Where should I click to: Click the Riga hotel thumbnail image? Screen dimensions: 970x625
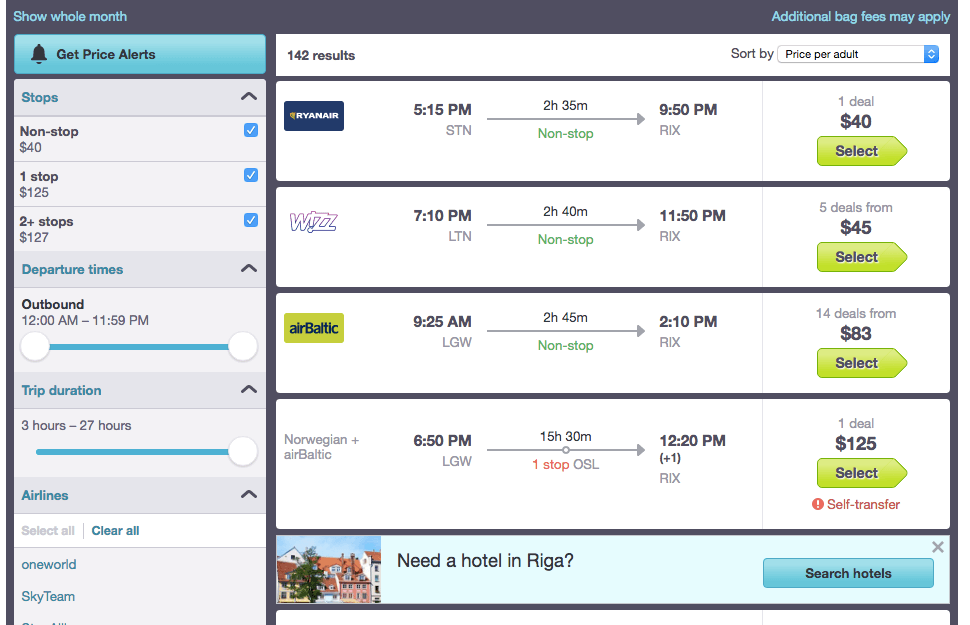pos(328,569)
